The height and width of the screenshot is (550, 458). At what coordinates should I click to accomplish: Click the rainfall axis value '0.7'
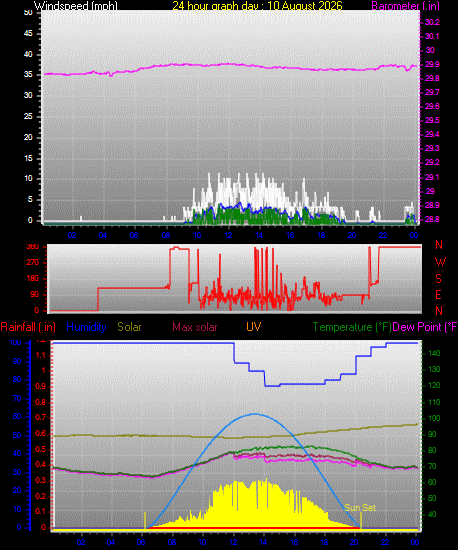pyautogui.click(x=41, y=417)
